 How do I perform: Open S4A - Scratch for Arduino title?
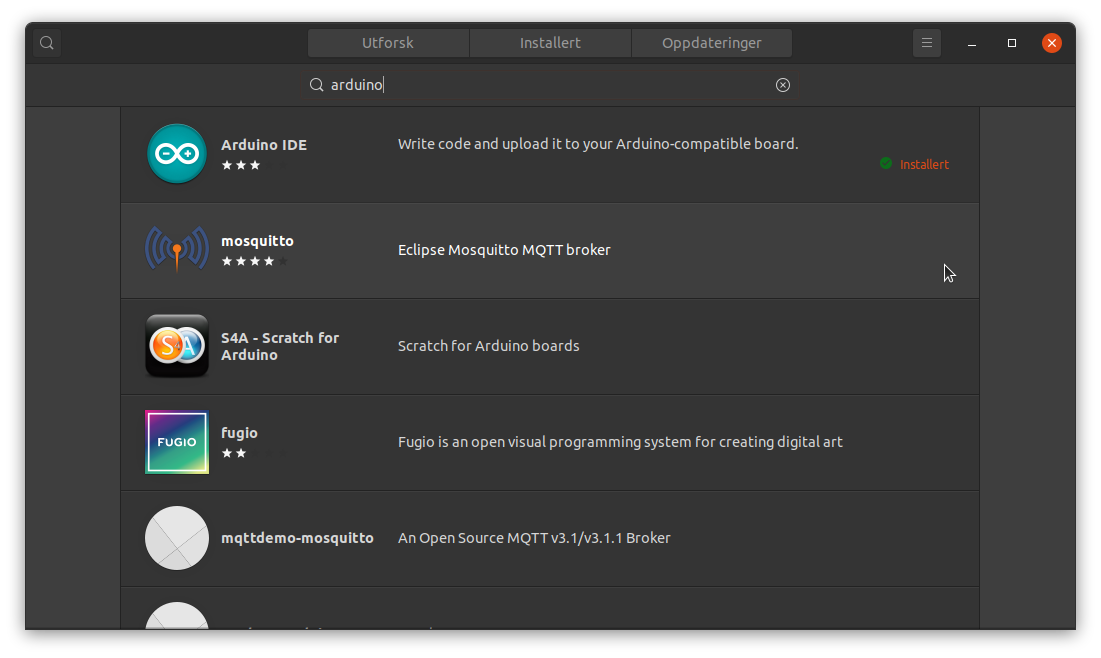click(x=280, y=346)
